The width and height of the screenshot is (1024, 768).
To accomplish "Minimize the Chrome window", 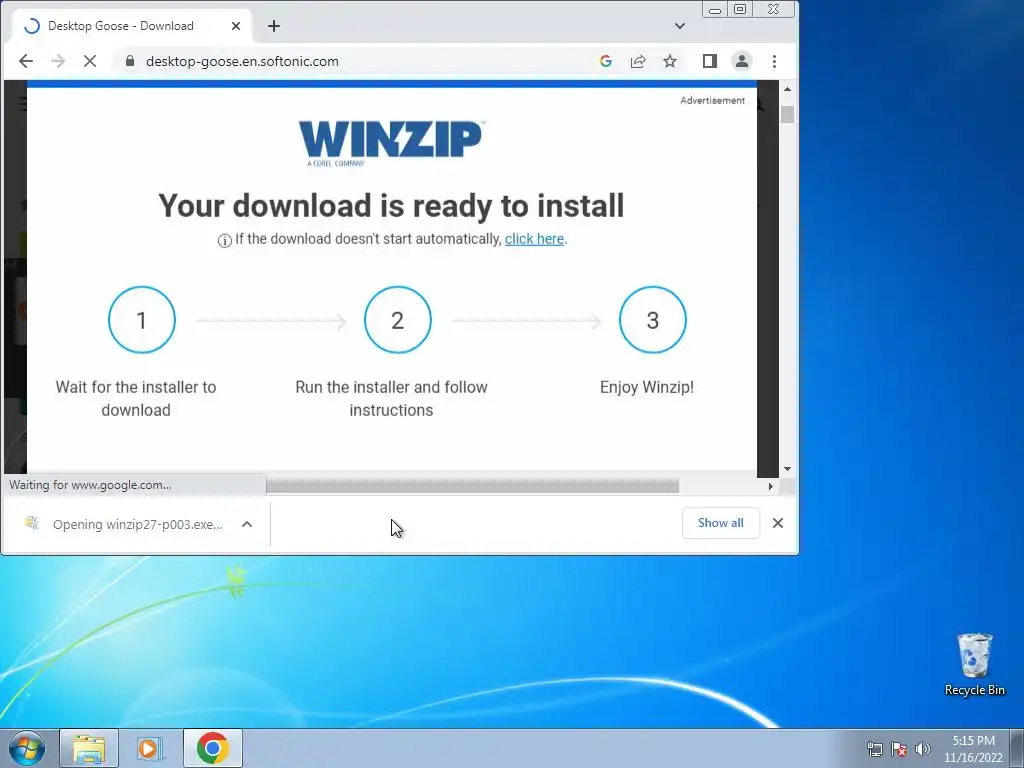I will (x=715, y=10).
